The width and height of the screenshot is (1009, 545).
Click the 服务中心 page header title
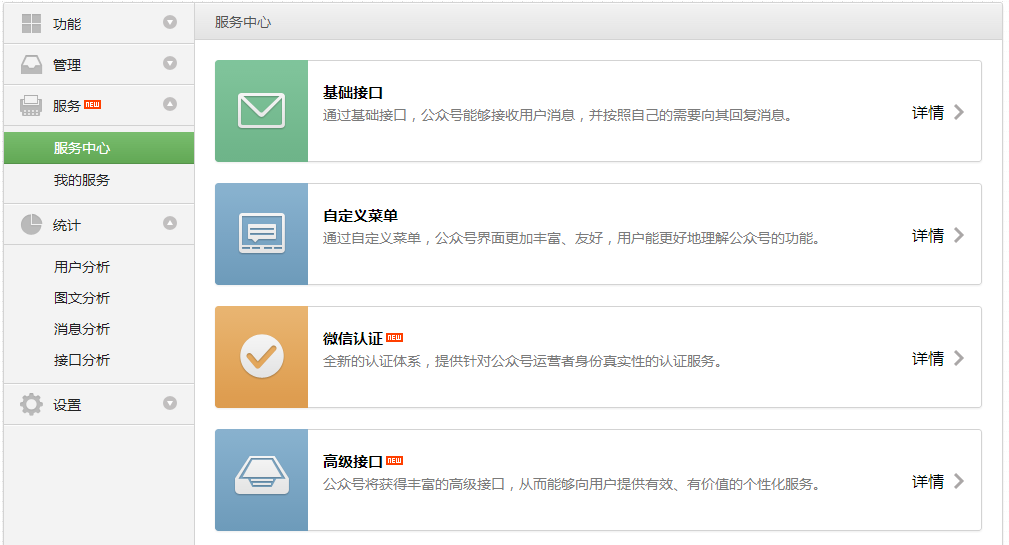tap(243, 22)
